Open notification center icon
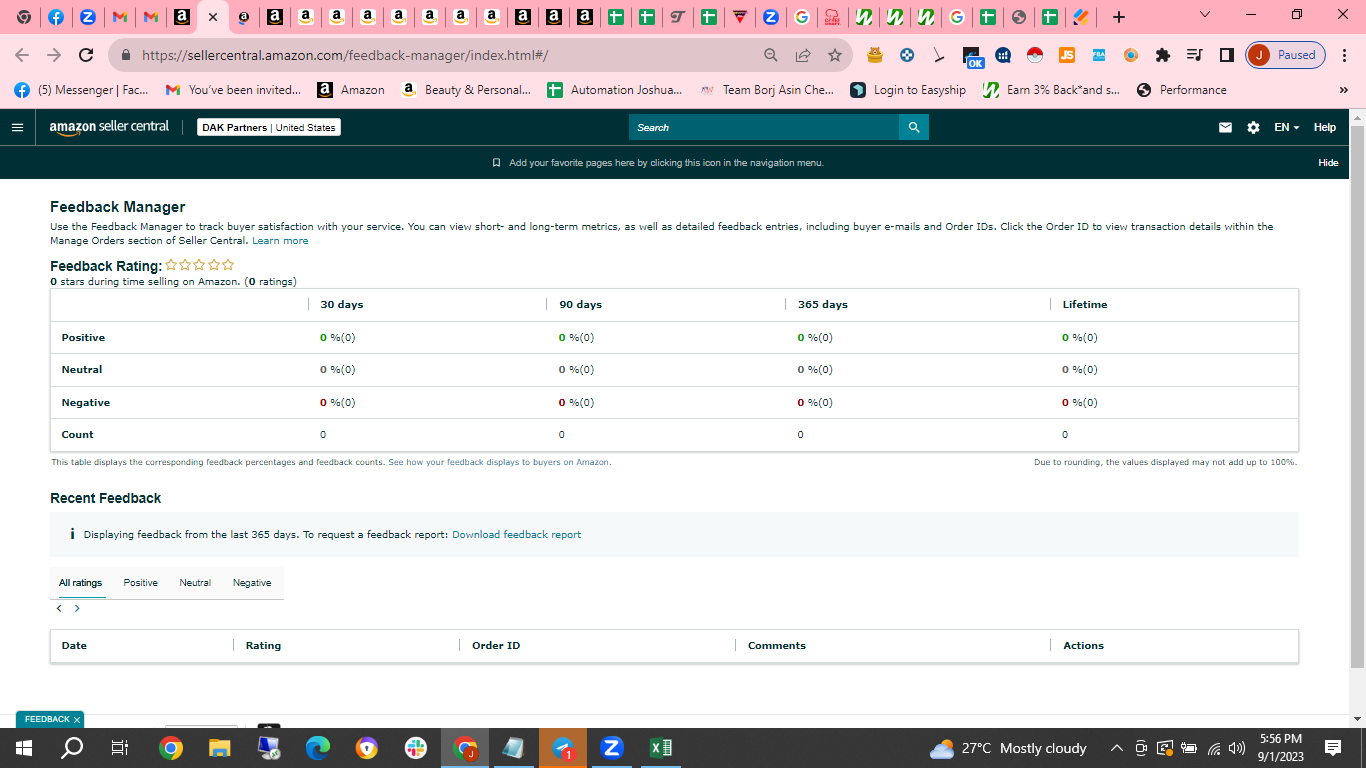This screenshot has width=1366, height=768. coord(1333,748)
